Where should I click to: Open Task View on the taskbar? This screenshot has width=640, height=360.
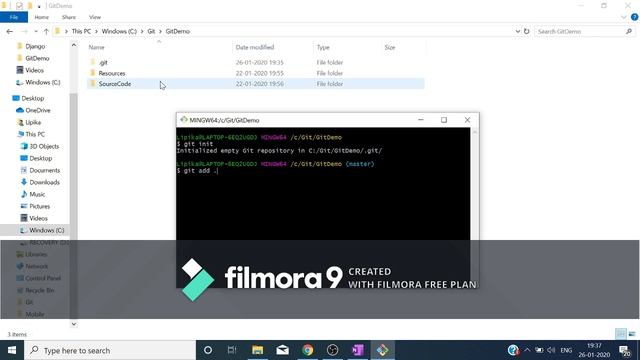click(x=232, y=350)
